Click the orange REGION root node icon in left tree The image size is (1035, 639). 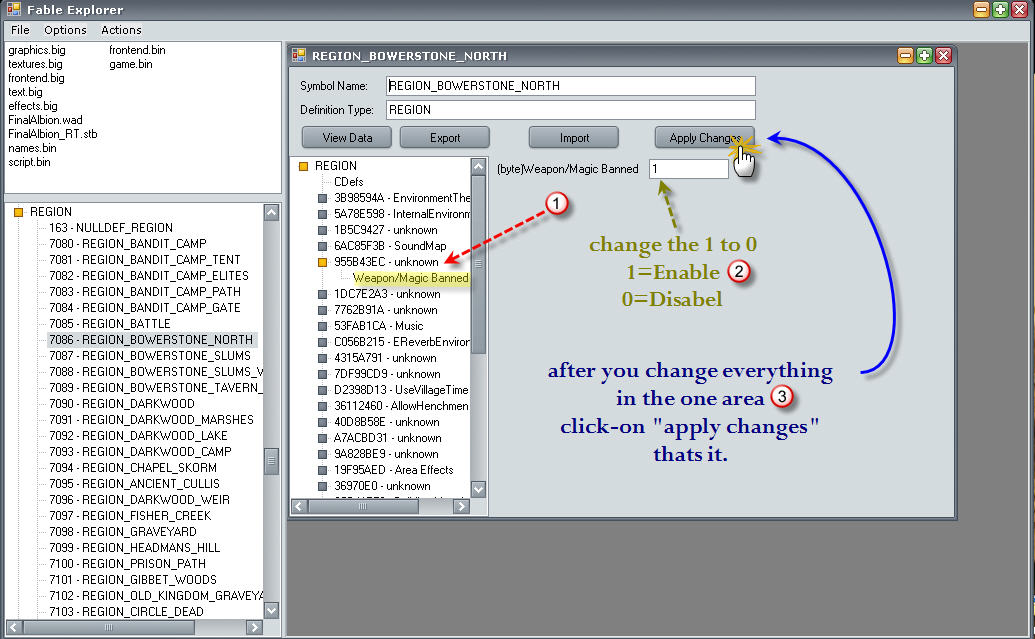click(x=17, y=212)
